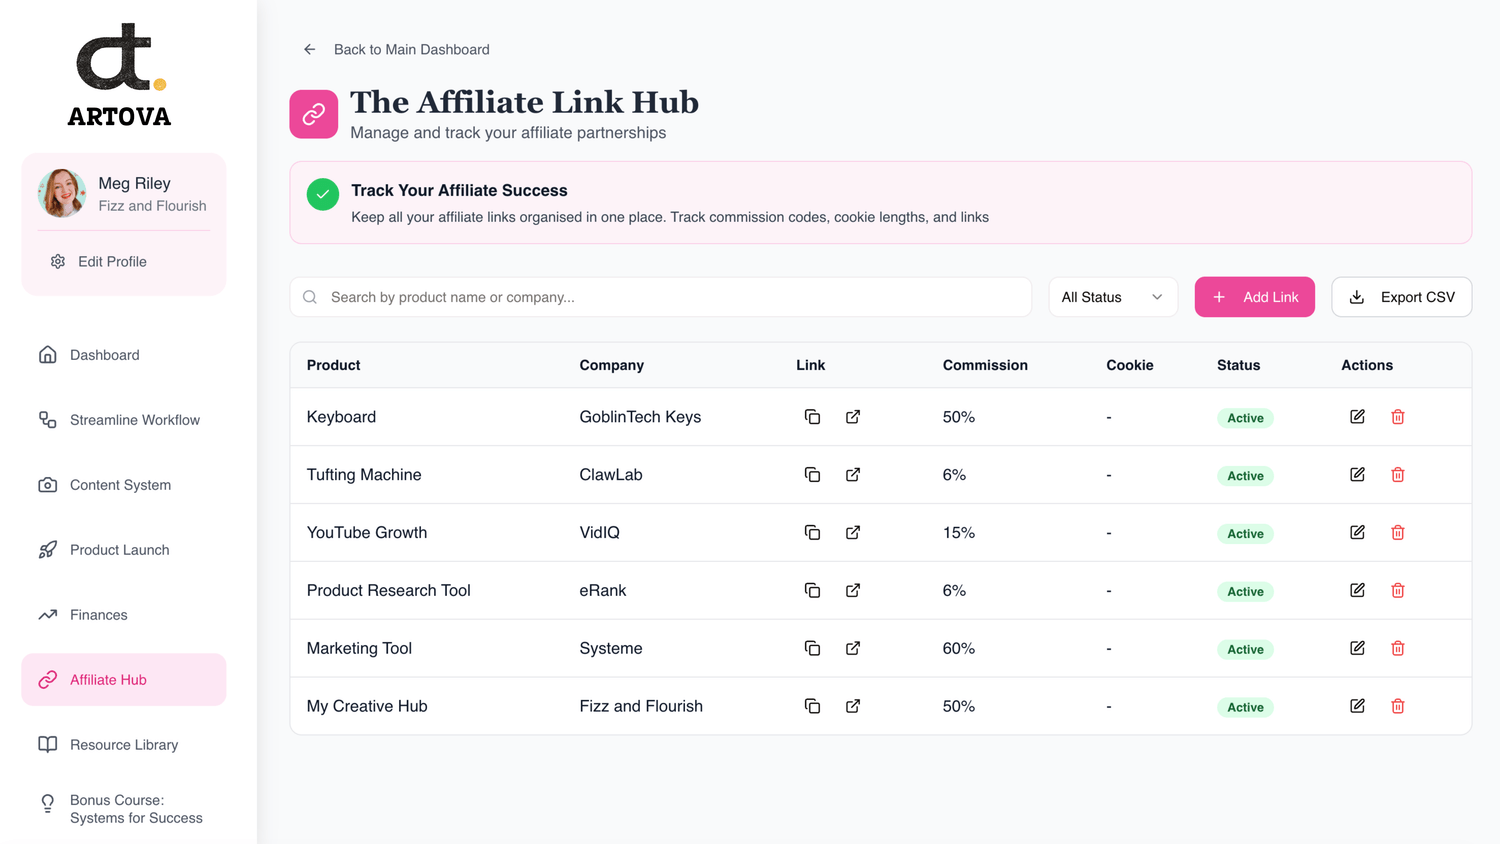
Task: Open the Tufting Machine link externally
Action: 853,475
